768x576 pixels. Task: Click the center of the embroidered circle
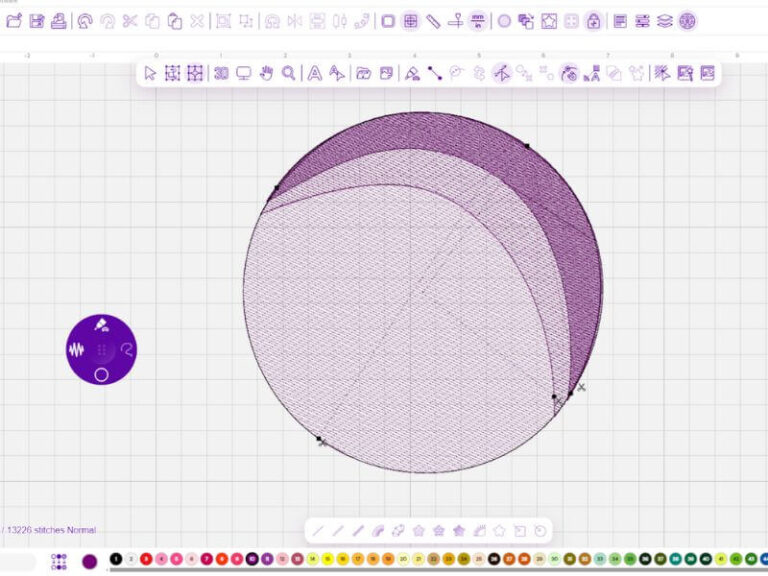pyautogui.click(x=422, y=292)
